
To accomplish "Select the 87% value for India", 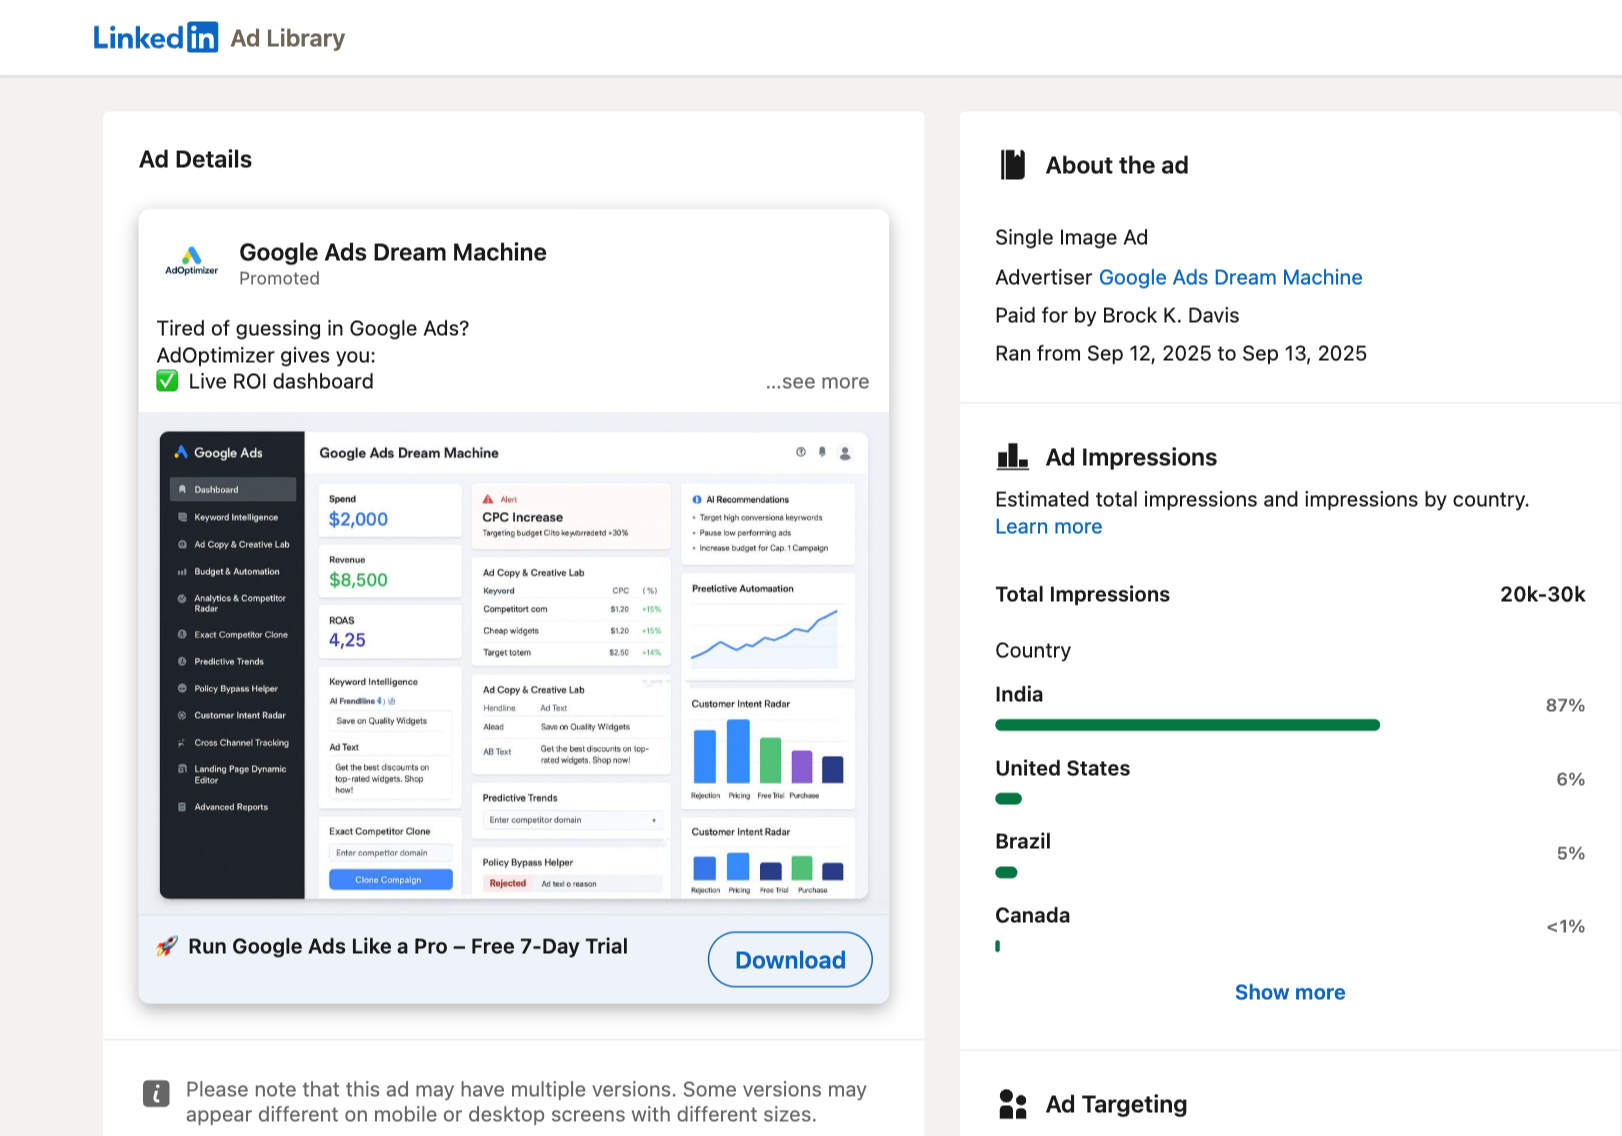I will [1565, 705].
